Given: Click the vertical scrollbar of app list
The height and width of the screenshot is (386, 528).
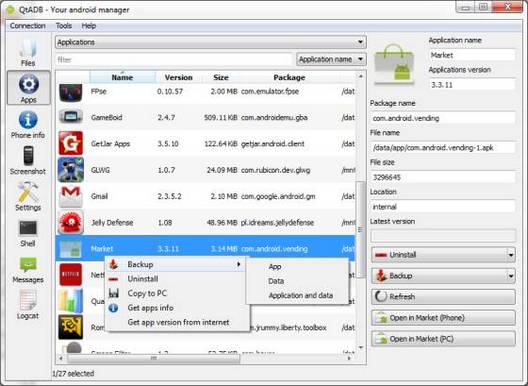Looking at the screenshot, I should pyautogui.click(x=361, y=229).
